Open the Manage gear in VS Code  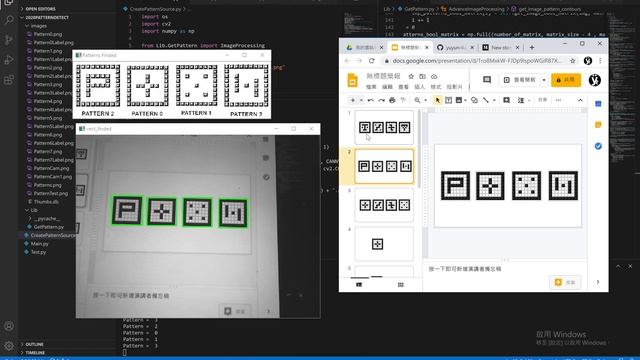click(x=9, y=346)
